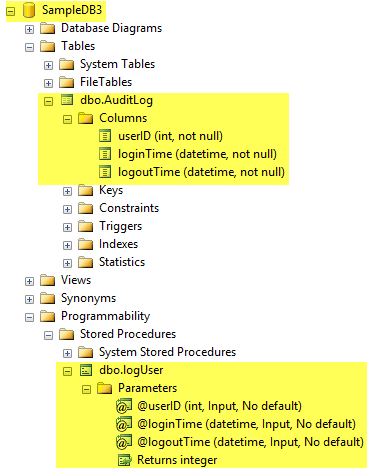Click the dbo.logUser stored procedure icon
369x469 pixels.
pos(86,370)
